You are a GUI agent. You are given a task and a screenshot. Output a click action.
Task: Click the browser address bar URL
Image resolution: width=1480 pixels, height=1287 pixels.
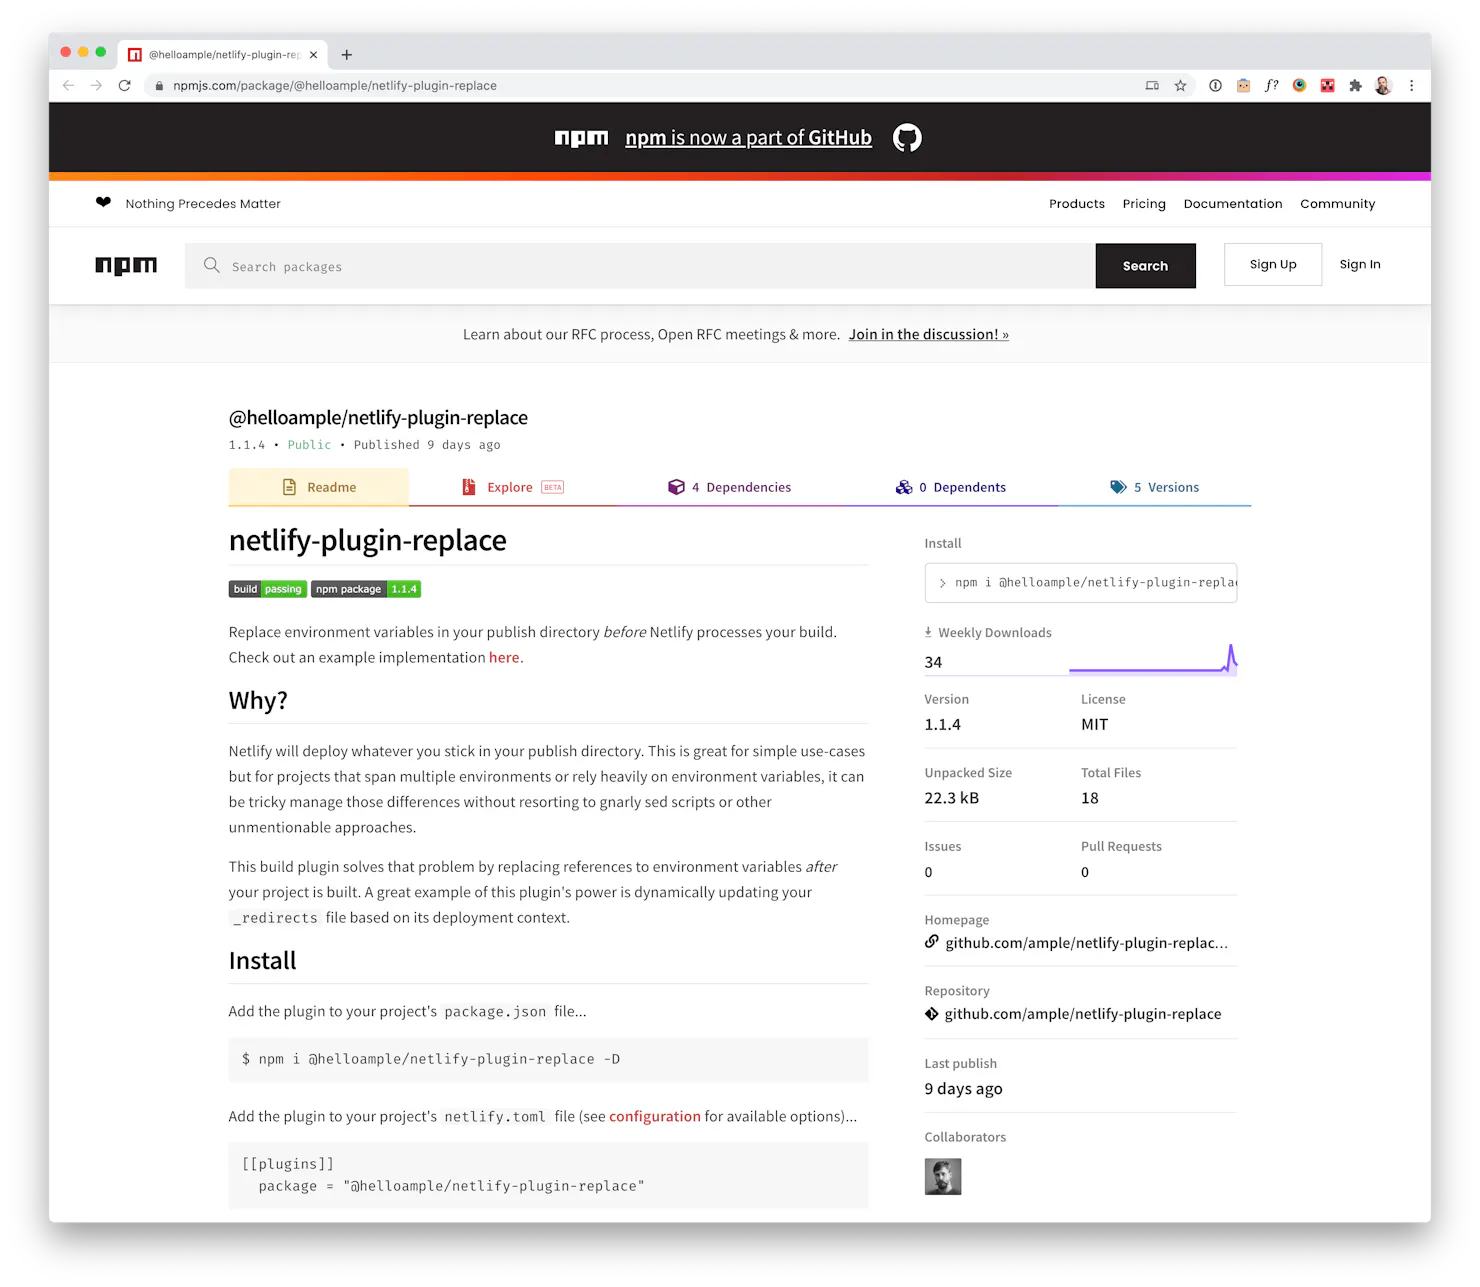pos(334,86)
